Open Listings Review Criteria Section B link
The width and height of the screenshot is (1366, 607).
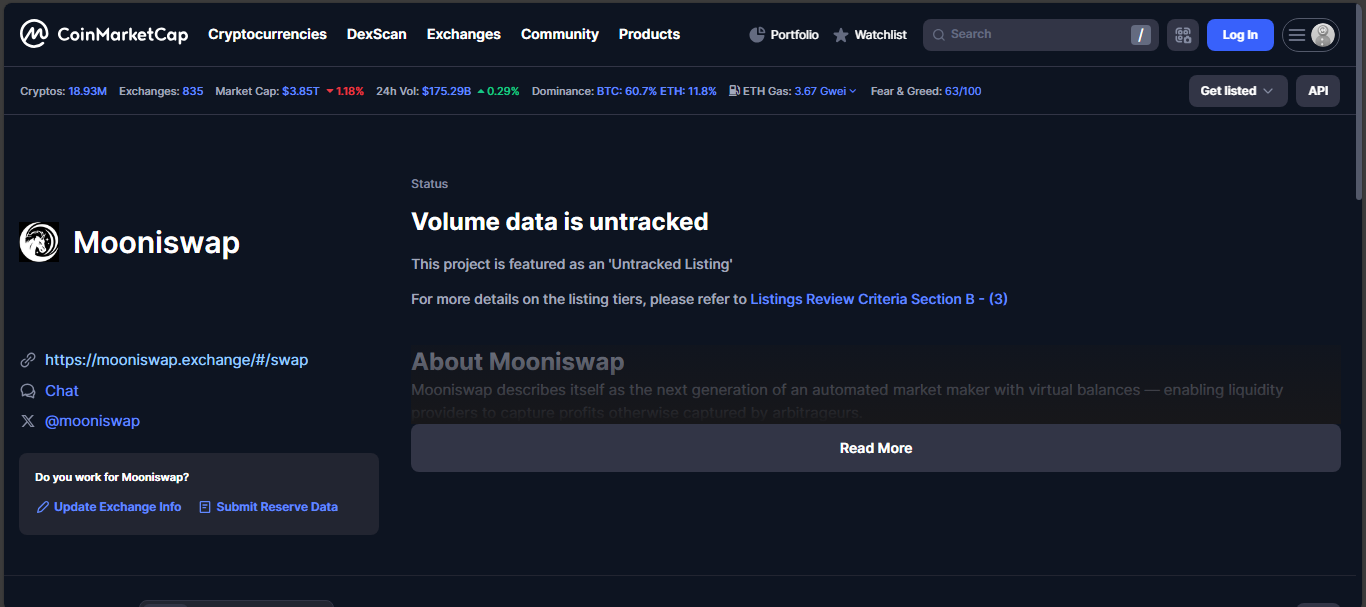(879, 299)
